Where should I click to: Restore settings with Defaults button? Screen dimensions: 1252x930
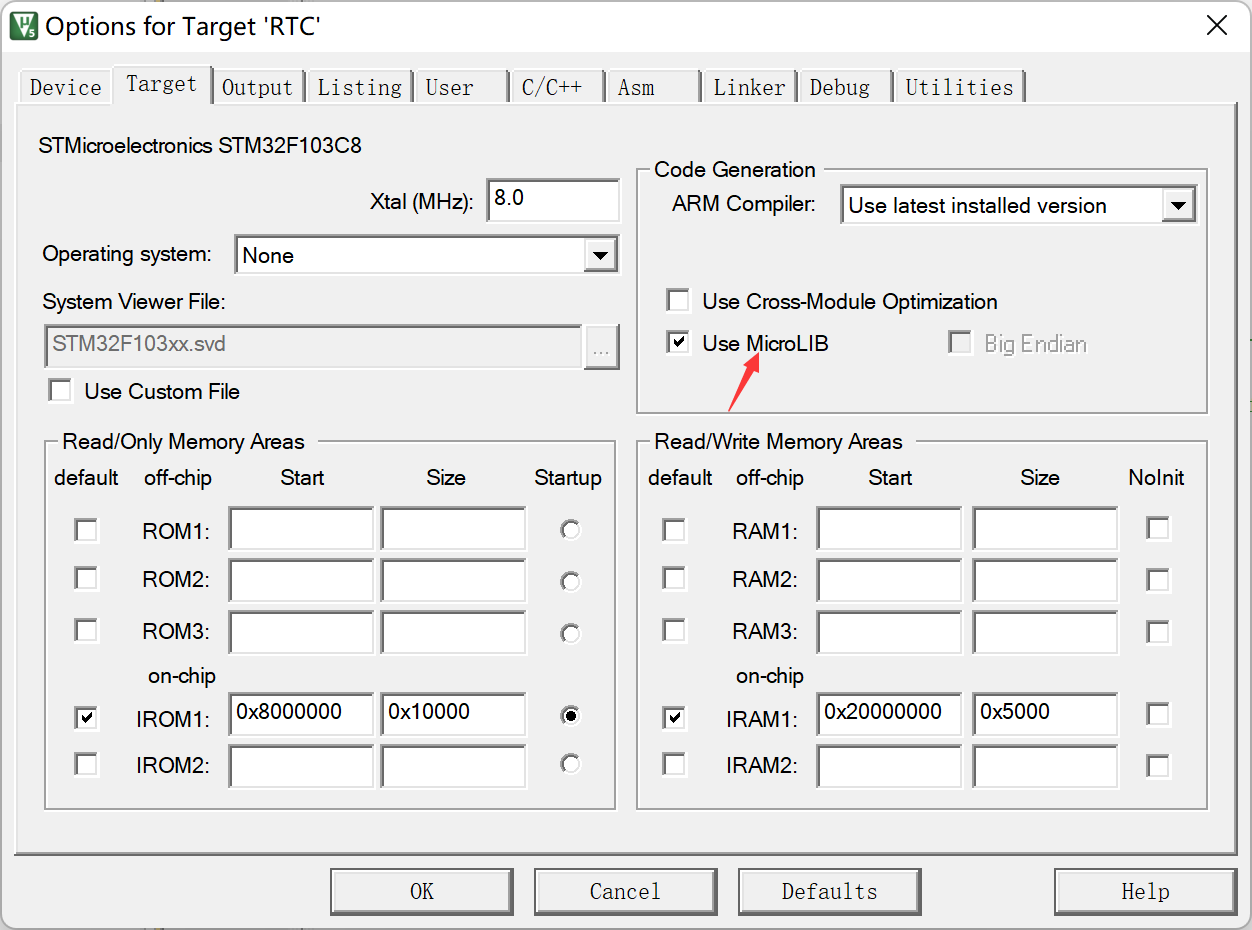click(x=829, y=891)
